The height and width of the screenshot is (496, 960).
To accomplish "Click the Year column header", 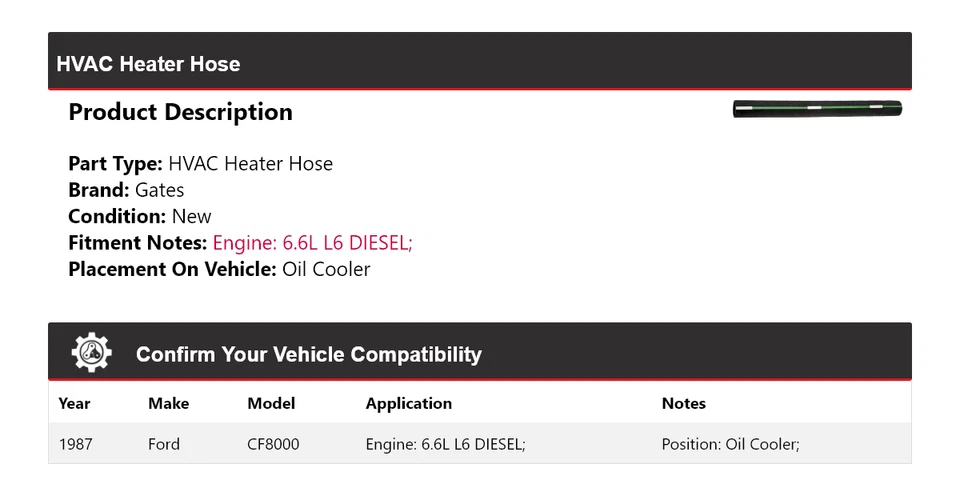I will [74, 403].
